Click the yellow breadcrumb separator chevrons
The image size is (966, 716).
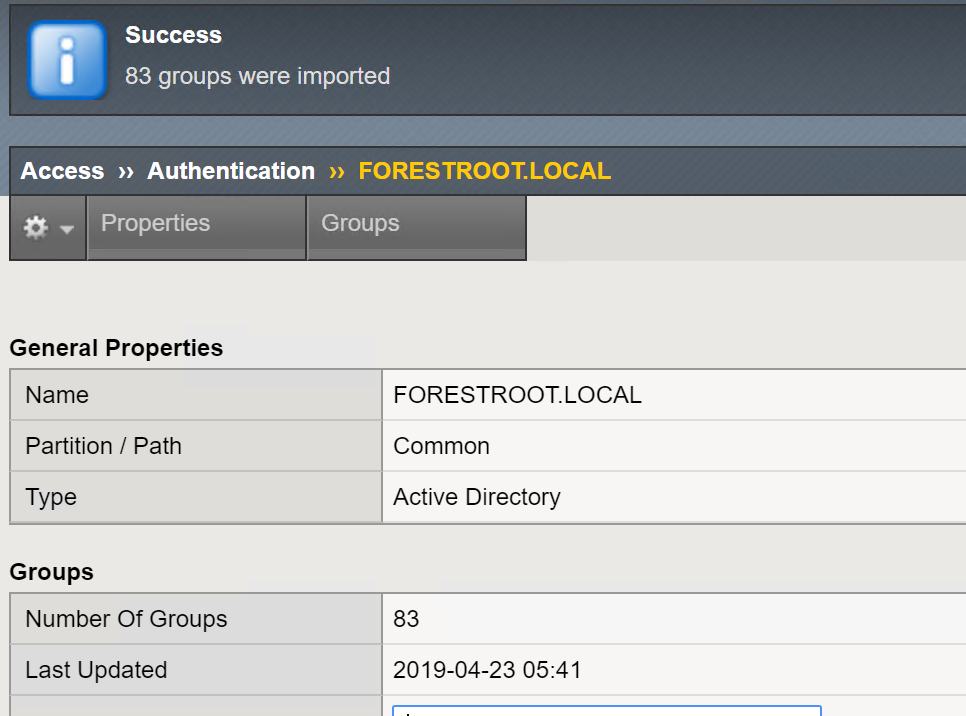click(336, 172)
